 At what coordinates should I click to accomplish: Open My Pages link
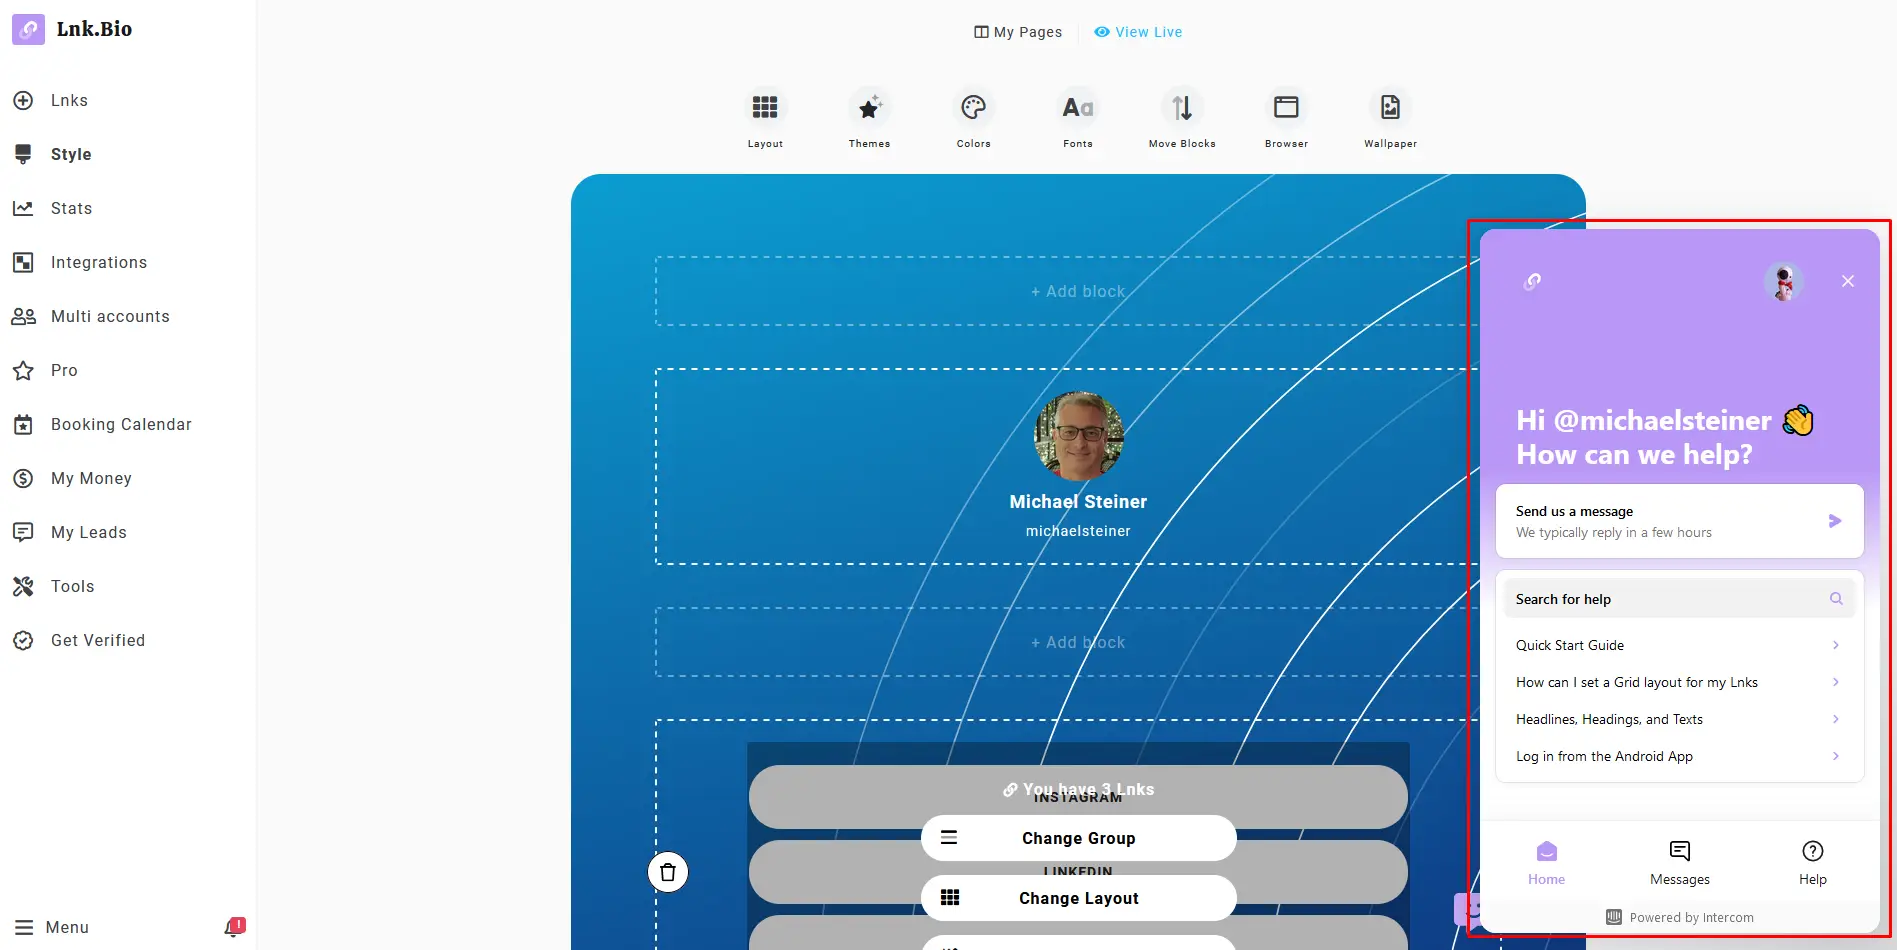tap(1018, 32)
